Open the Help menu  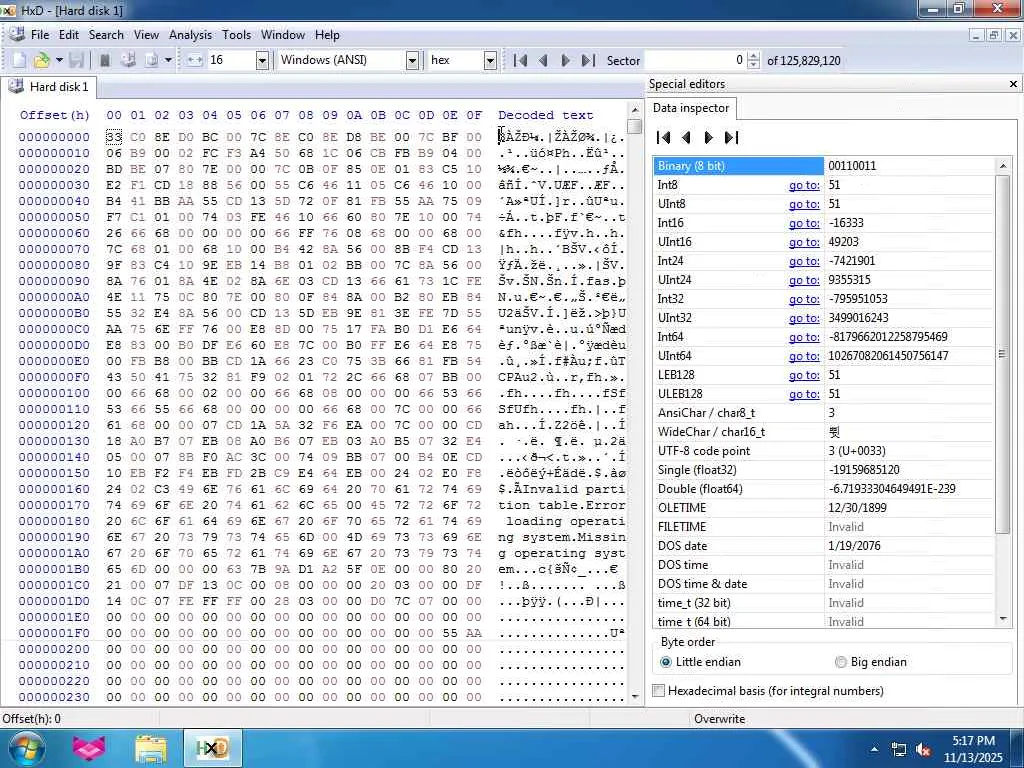327,35
